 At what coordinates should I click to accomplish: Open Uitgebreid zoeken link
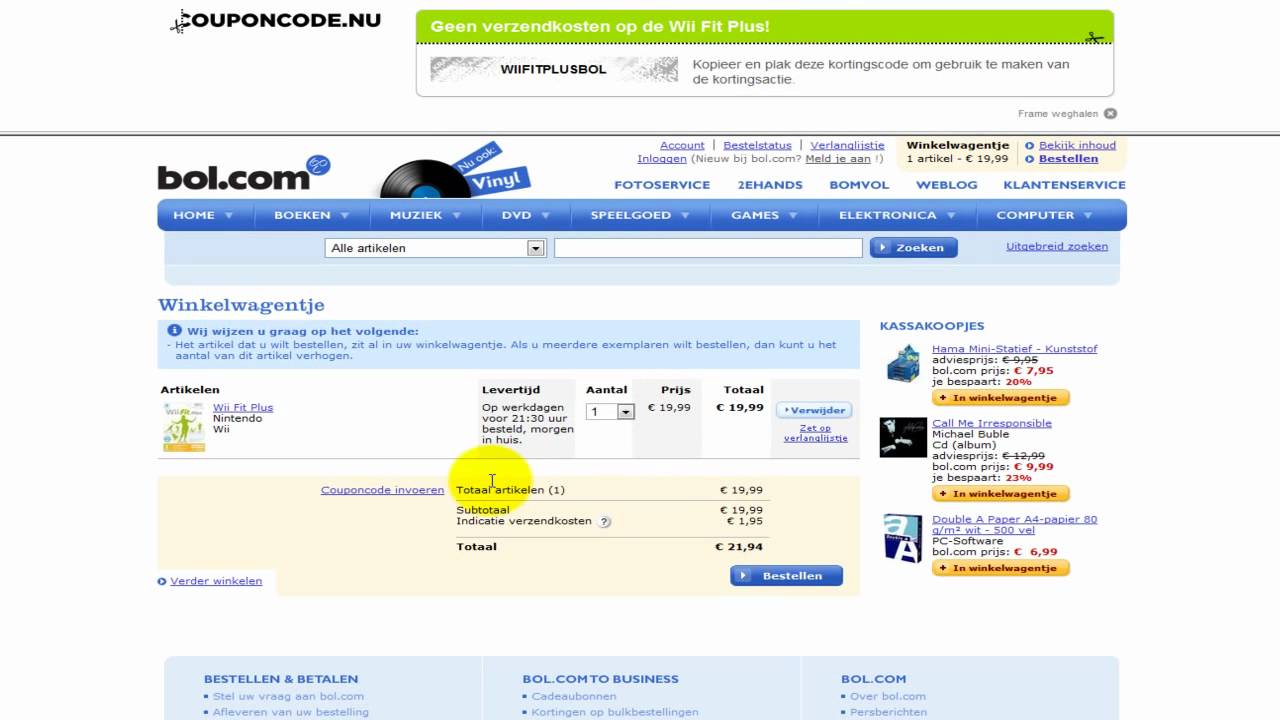(1057, 246)
